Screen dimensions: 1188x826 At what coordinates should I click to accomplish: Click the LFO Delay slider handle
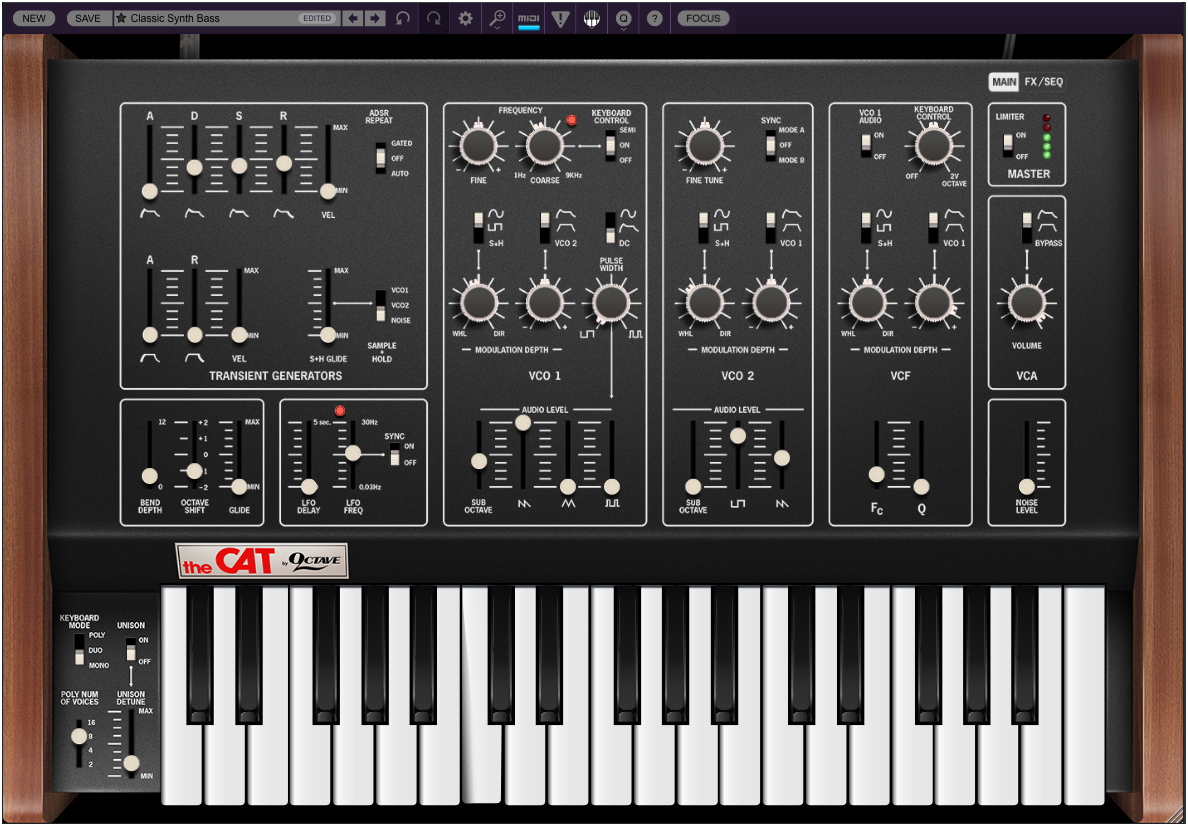(308, 487)
